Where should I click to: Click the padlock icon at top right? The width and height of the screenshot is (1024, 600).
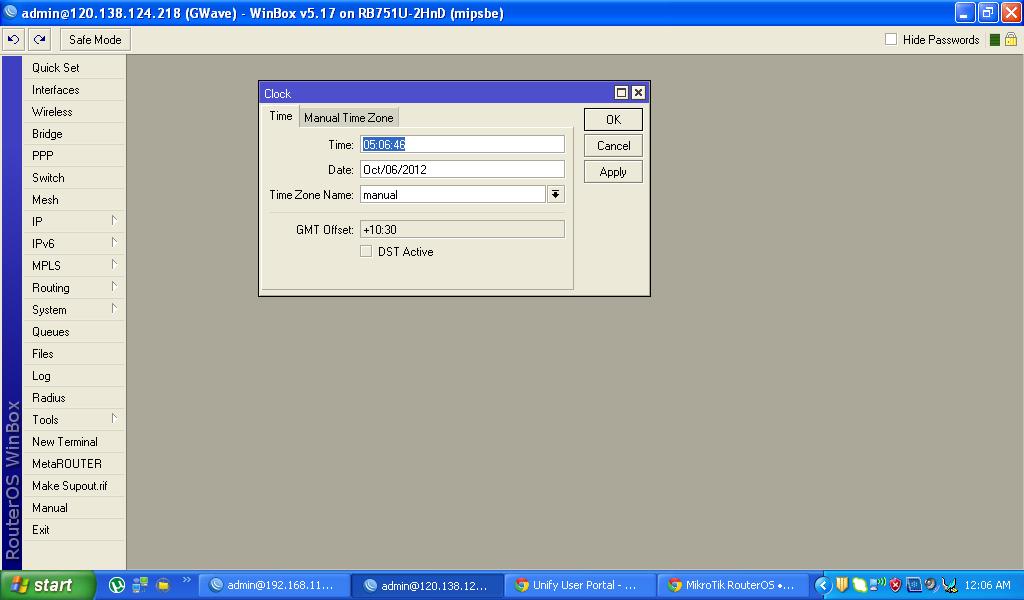tap(1010, 39)
